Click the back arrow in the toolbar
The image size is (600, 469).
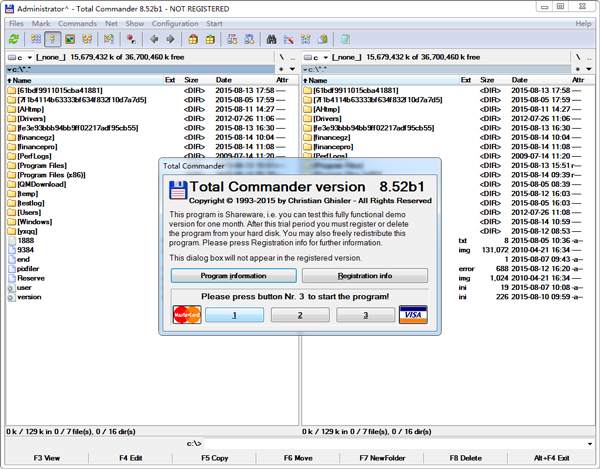point(154,40)
